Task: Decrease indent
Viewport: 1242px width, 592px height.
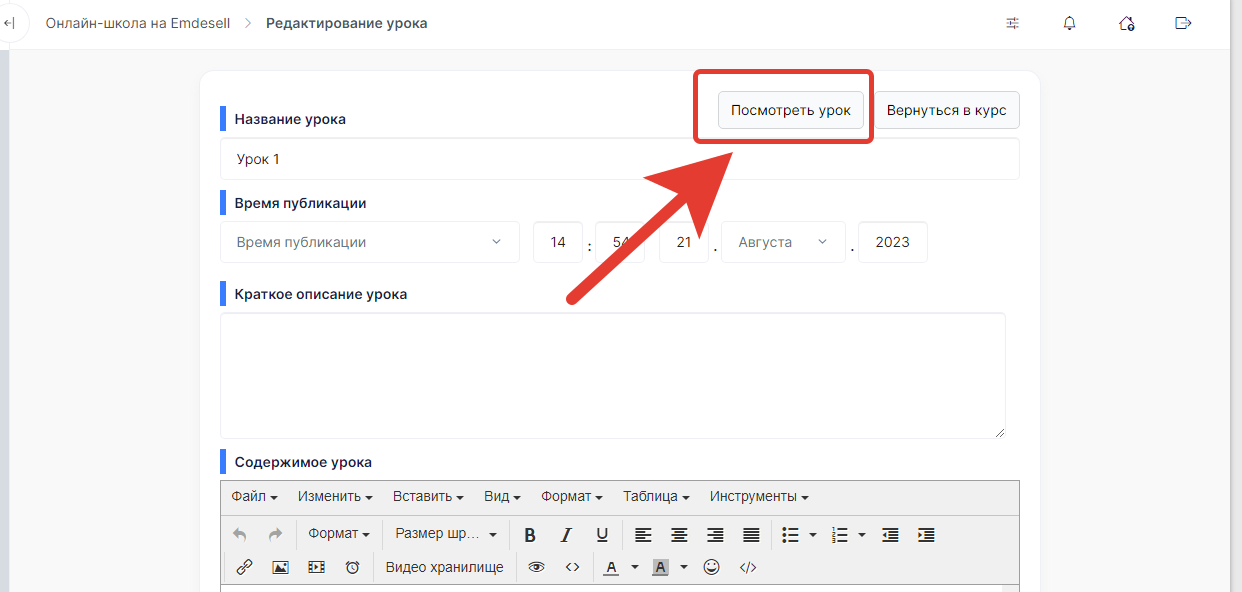Action: tap(890, 534)
